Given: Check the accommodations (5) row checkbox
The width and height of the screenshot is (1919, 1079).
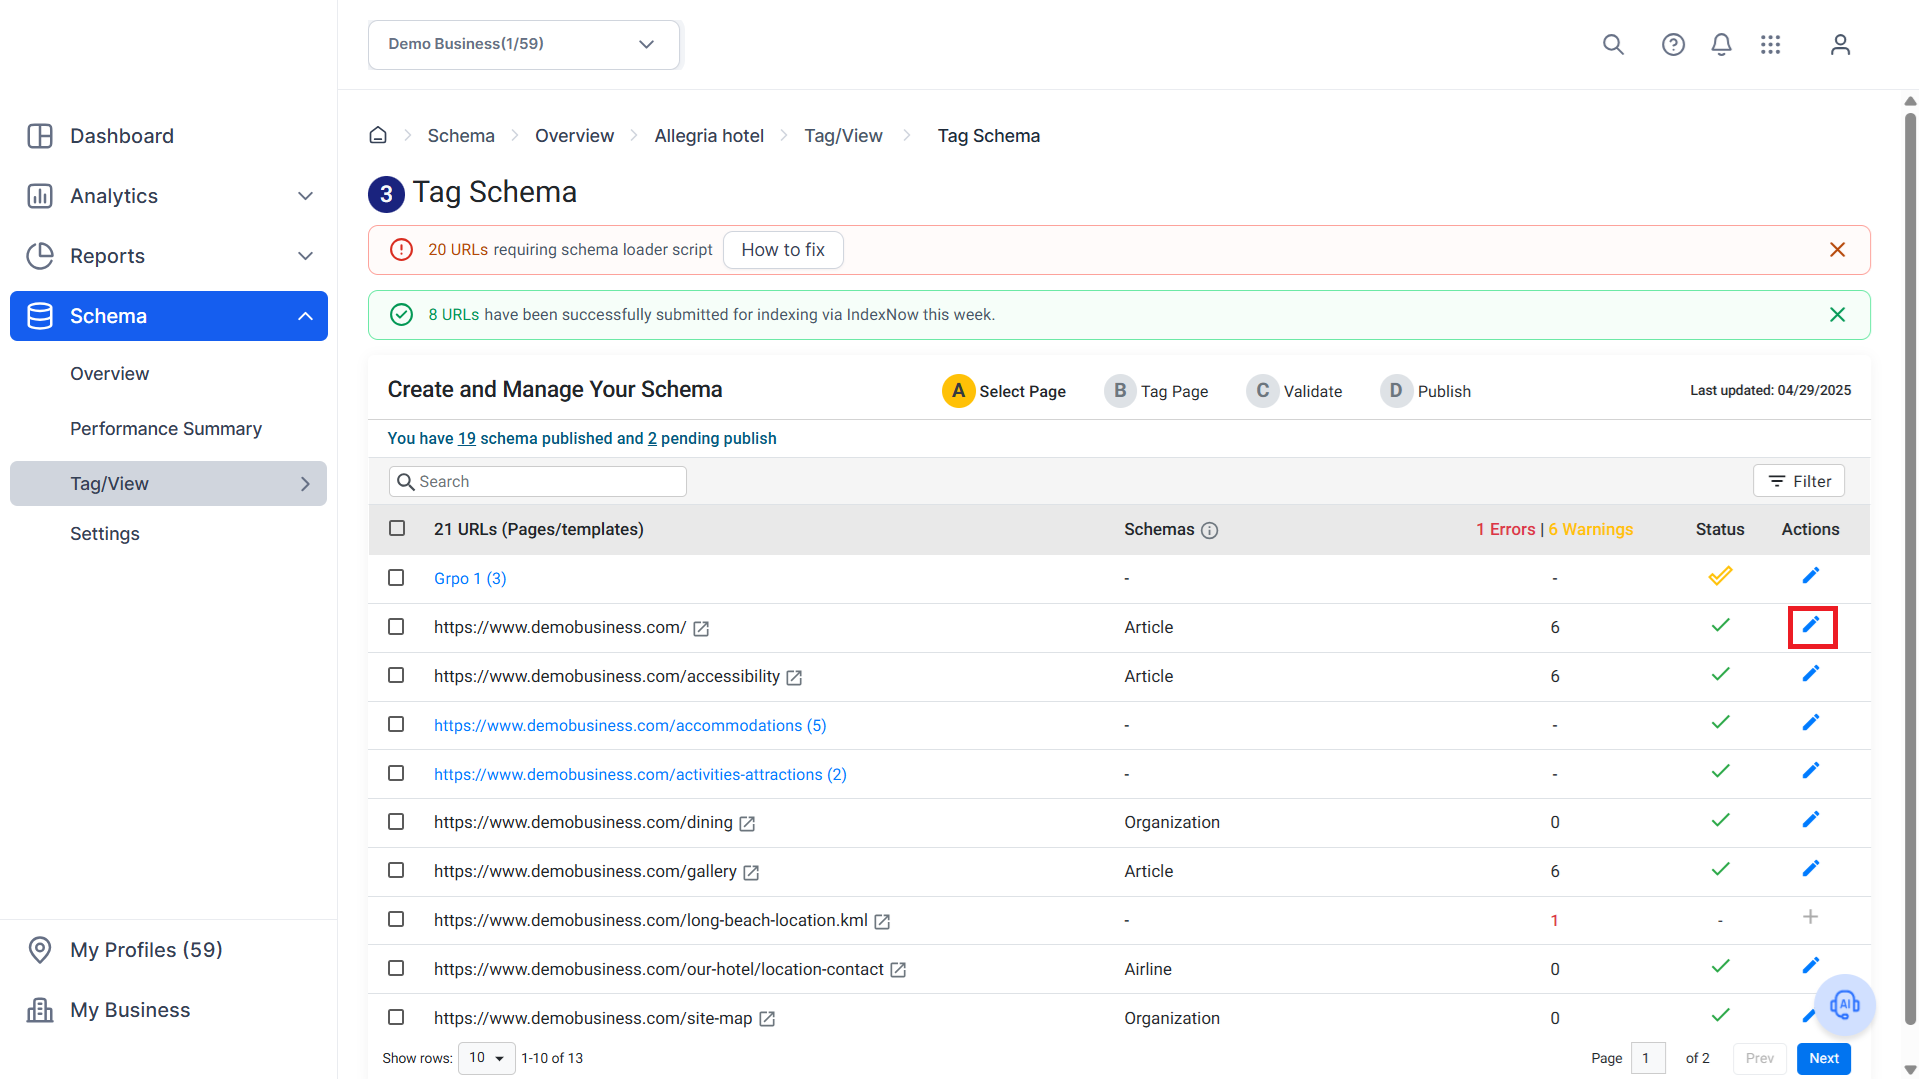Looking at the screenshot, I should [396, 724].
